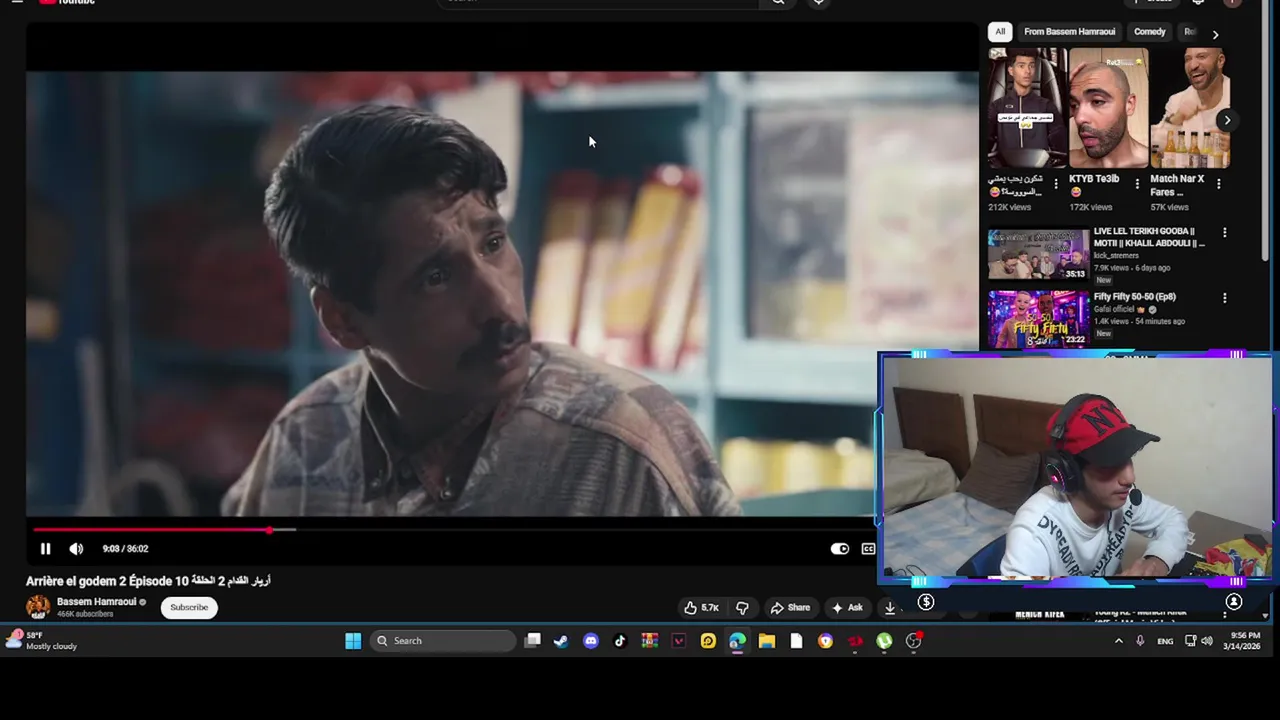
Task: Open the YouTube notifications bell
Action: pos(1198,3)
